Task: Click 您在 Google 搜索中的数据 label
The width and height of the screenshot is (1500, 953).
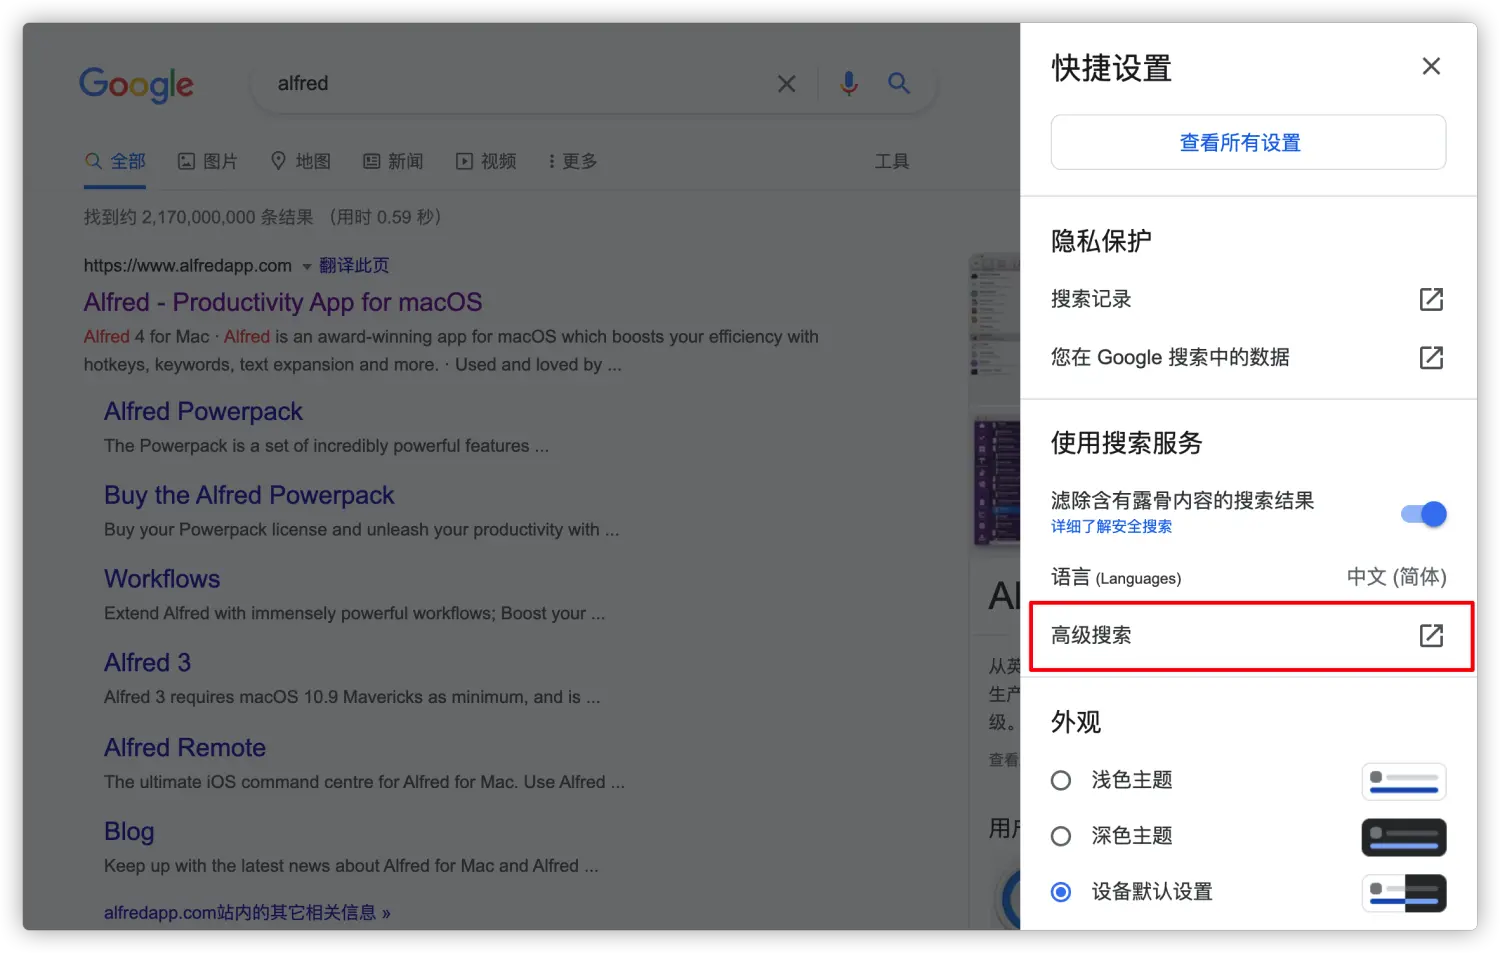Action: tap(1170, 357)
